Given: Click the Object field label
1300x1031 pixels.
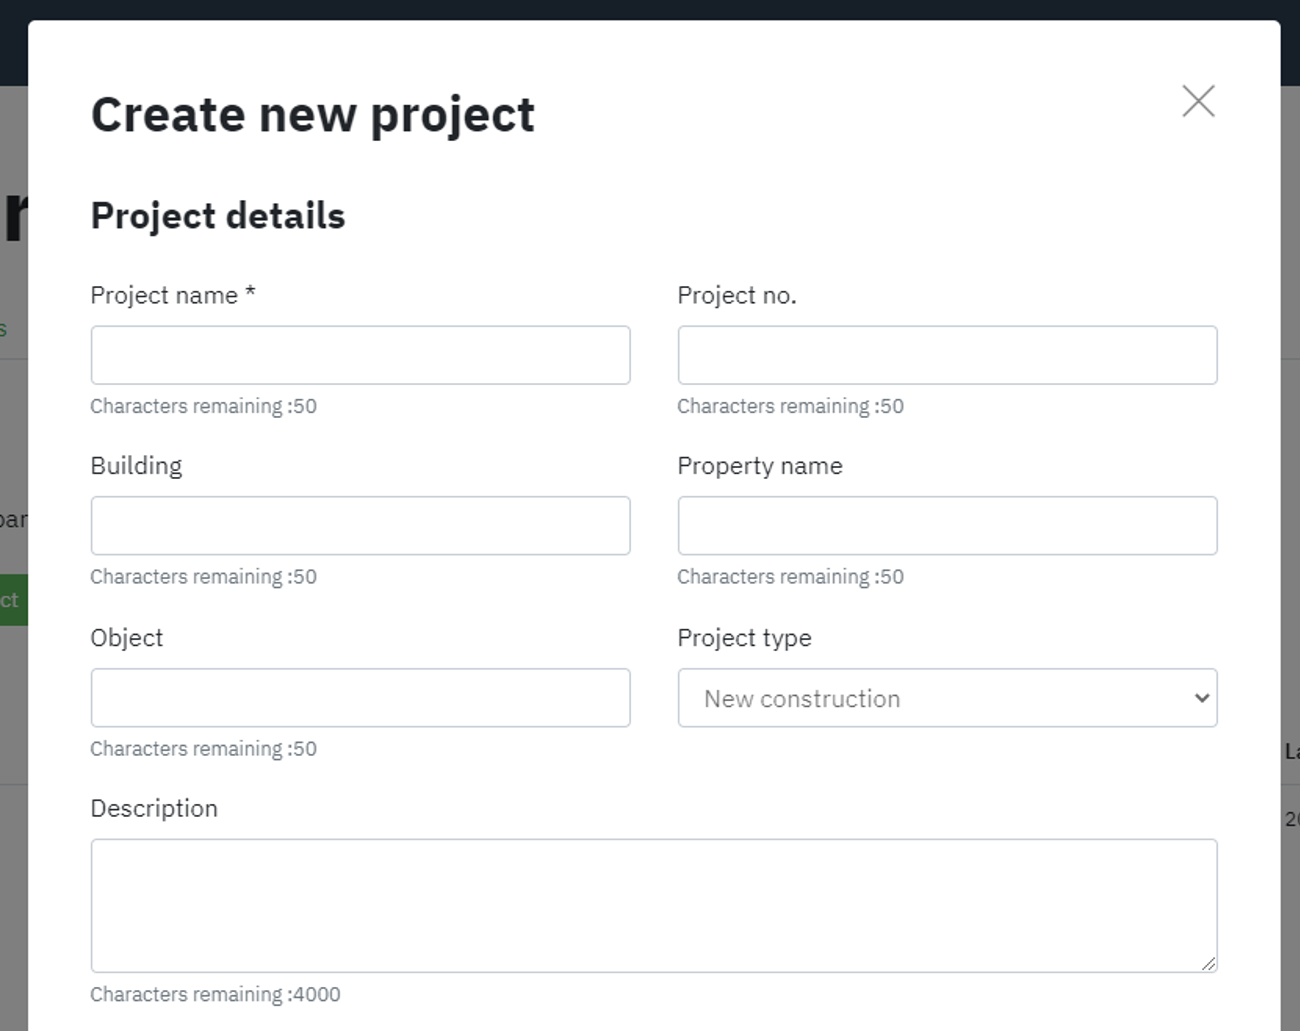Looking at the screenshot, I should point(126,638).
